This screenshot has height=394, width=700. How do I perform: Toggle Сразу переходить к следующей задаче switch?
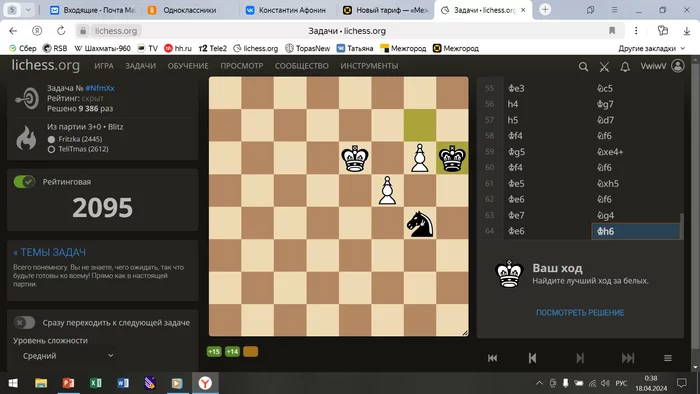pos(24,322)
